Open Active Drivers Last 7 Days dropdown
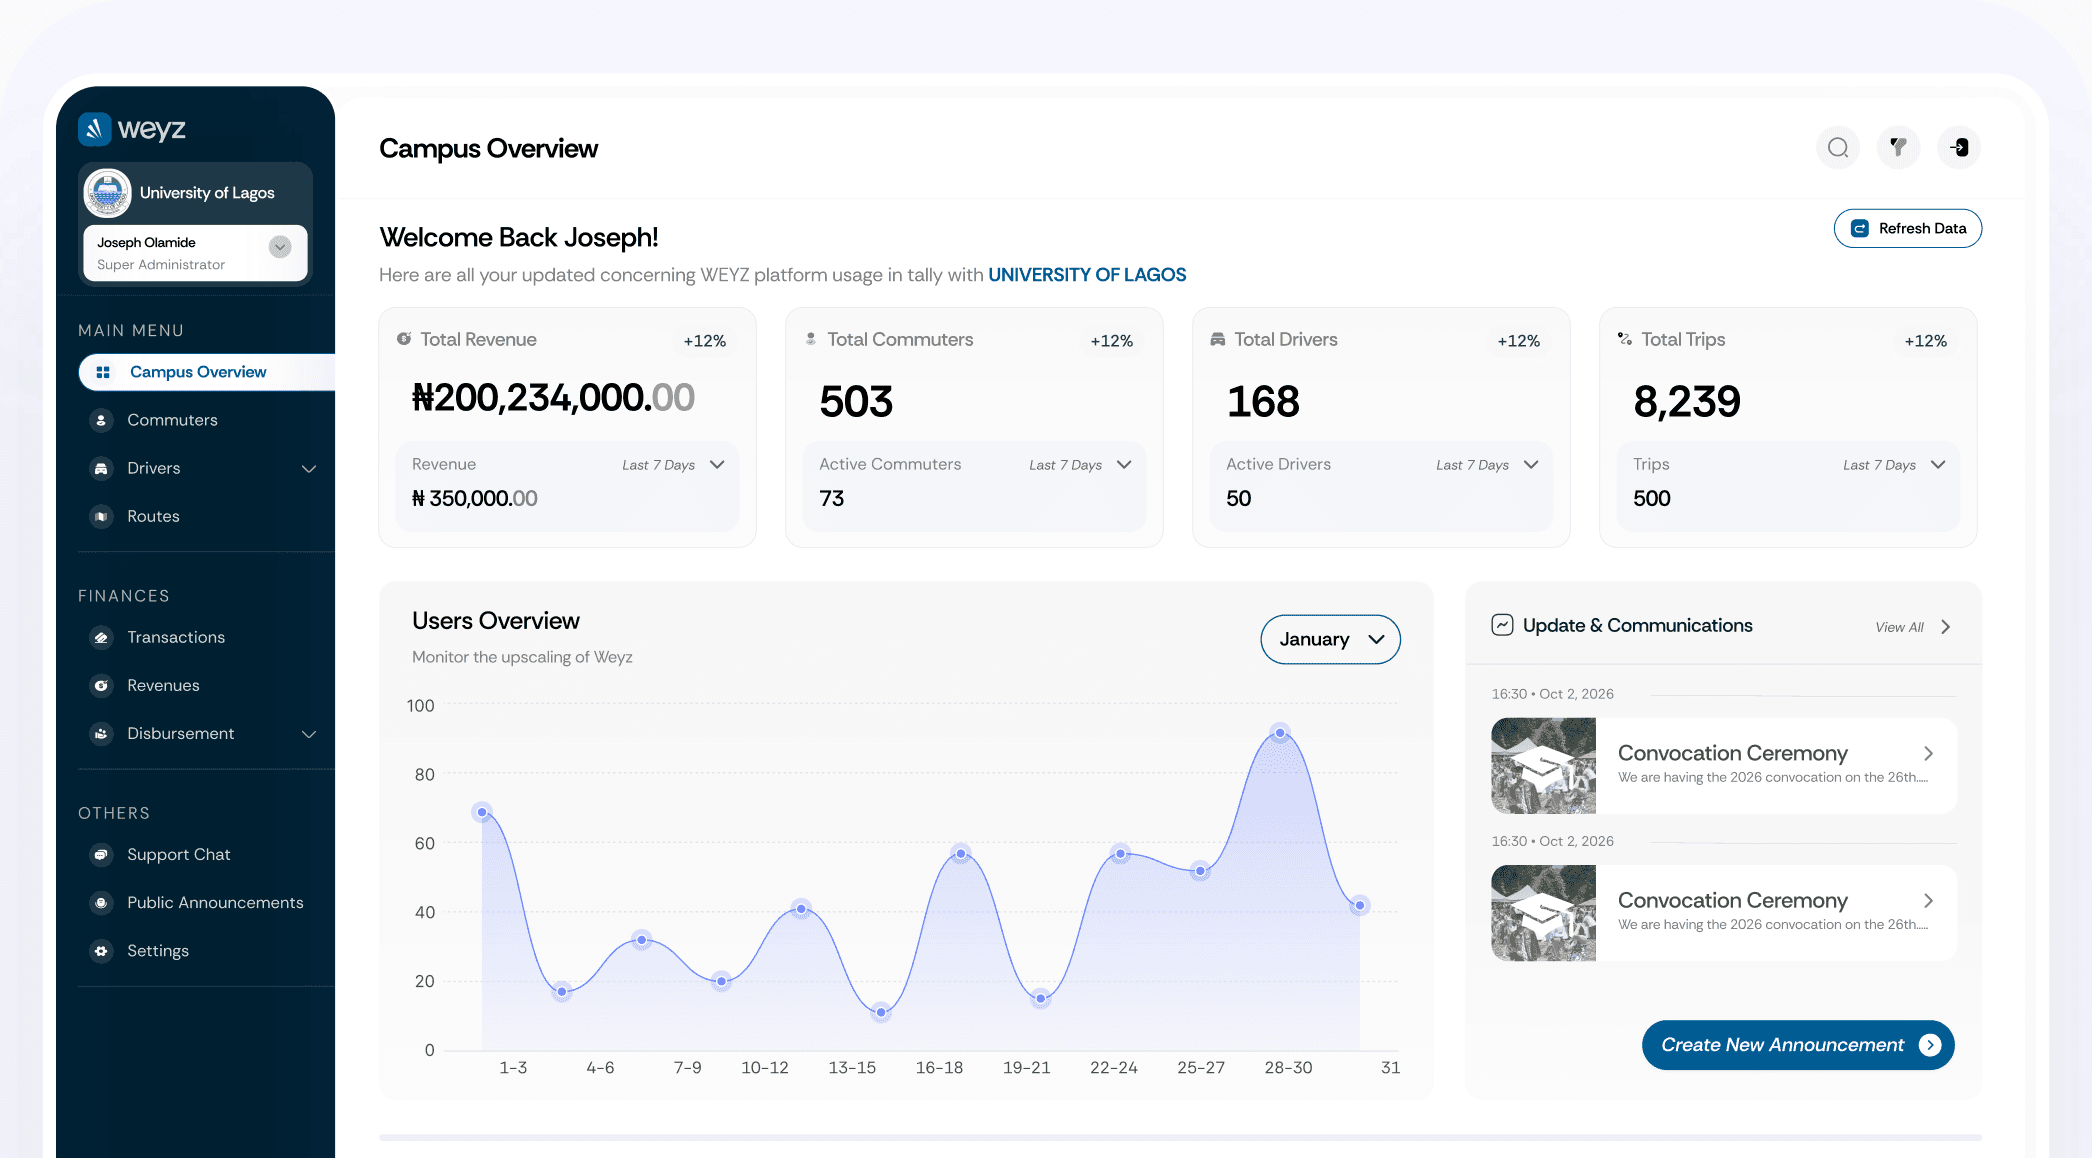The width and height of the screenshot is (2092, 1158). [1488, 465]
